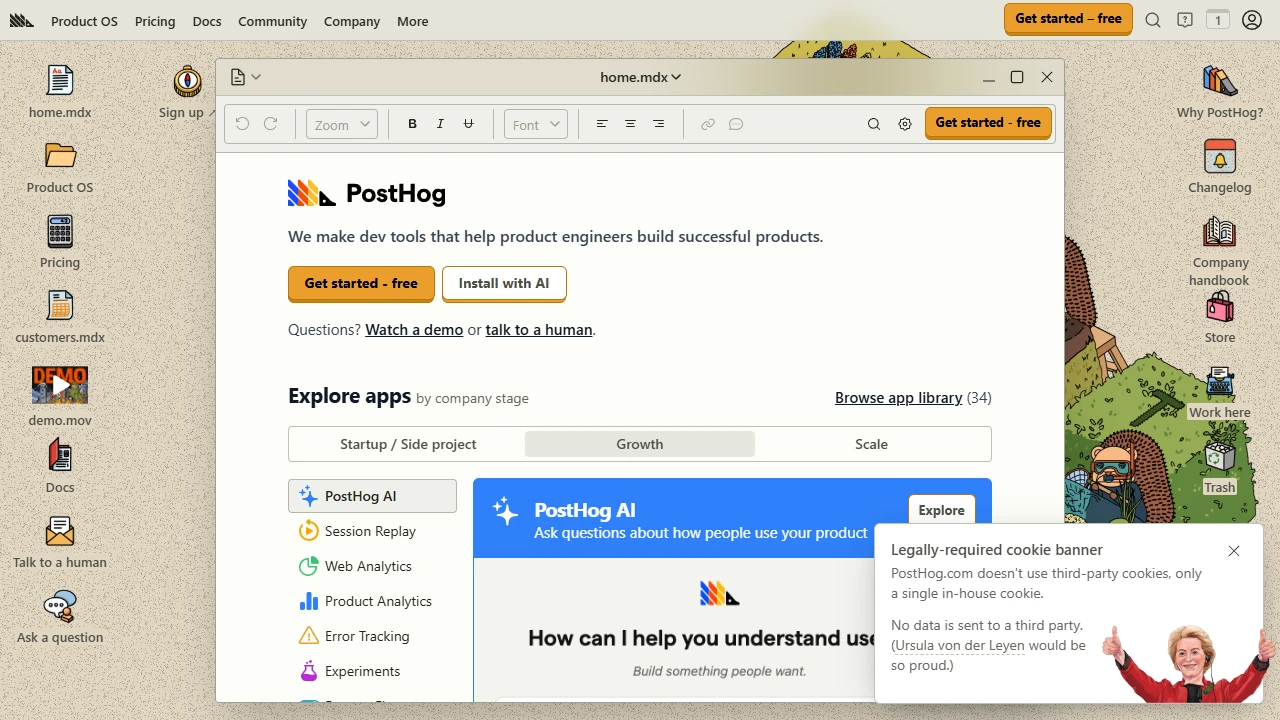Screen dimensions: 1280x720
Task: Toggle bold formatting in the toolbar
Action: pos(412,124)
